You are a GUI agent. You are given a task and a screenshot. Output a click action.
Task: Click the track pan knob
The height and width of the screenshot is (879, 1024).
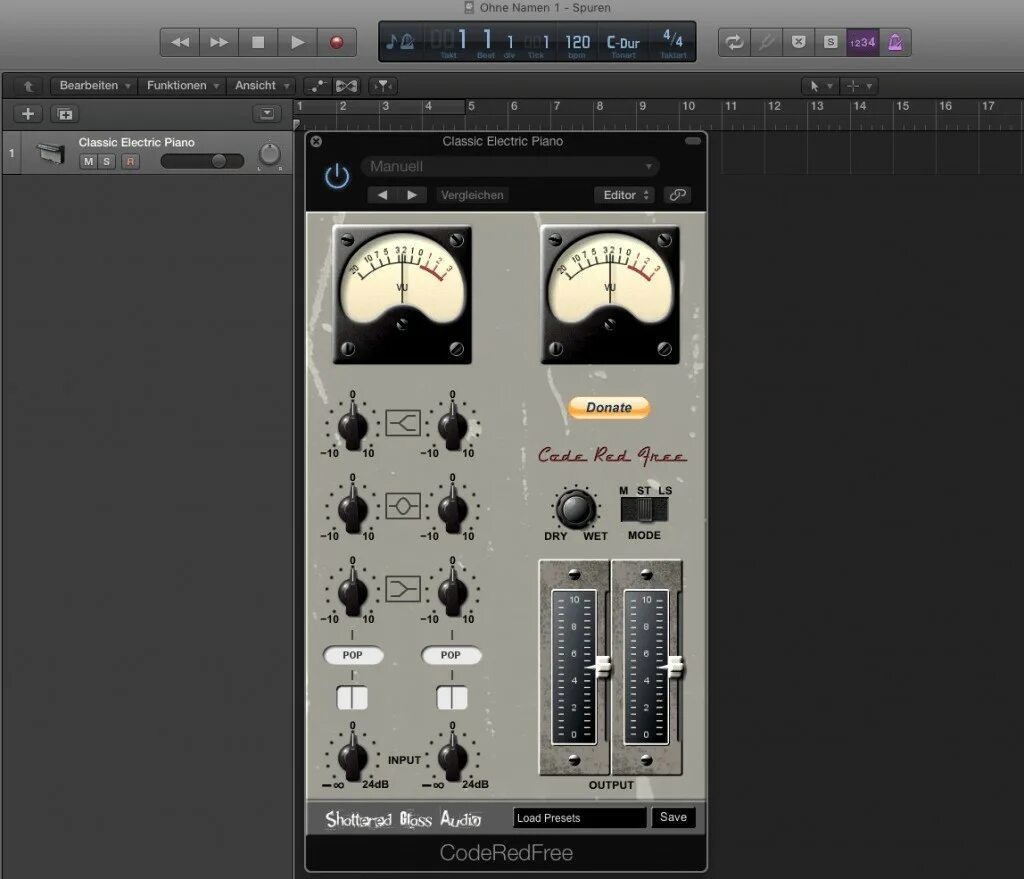[269, 155]
